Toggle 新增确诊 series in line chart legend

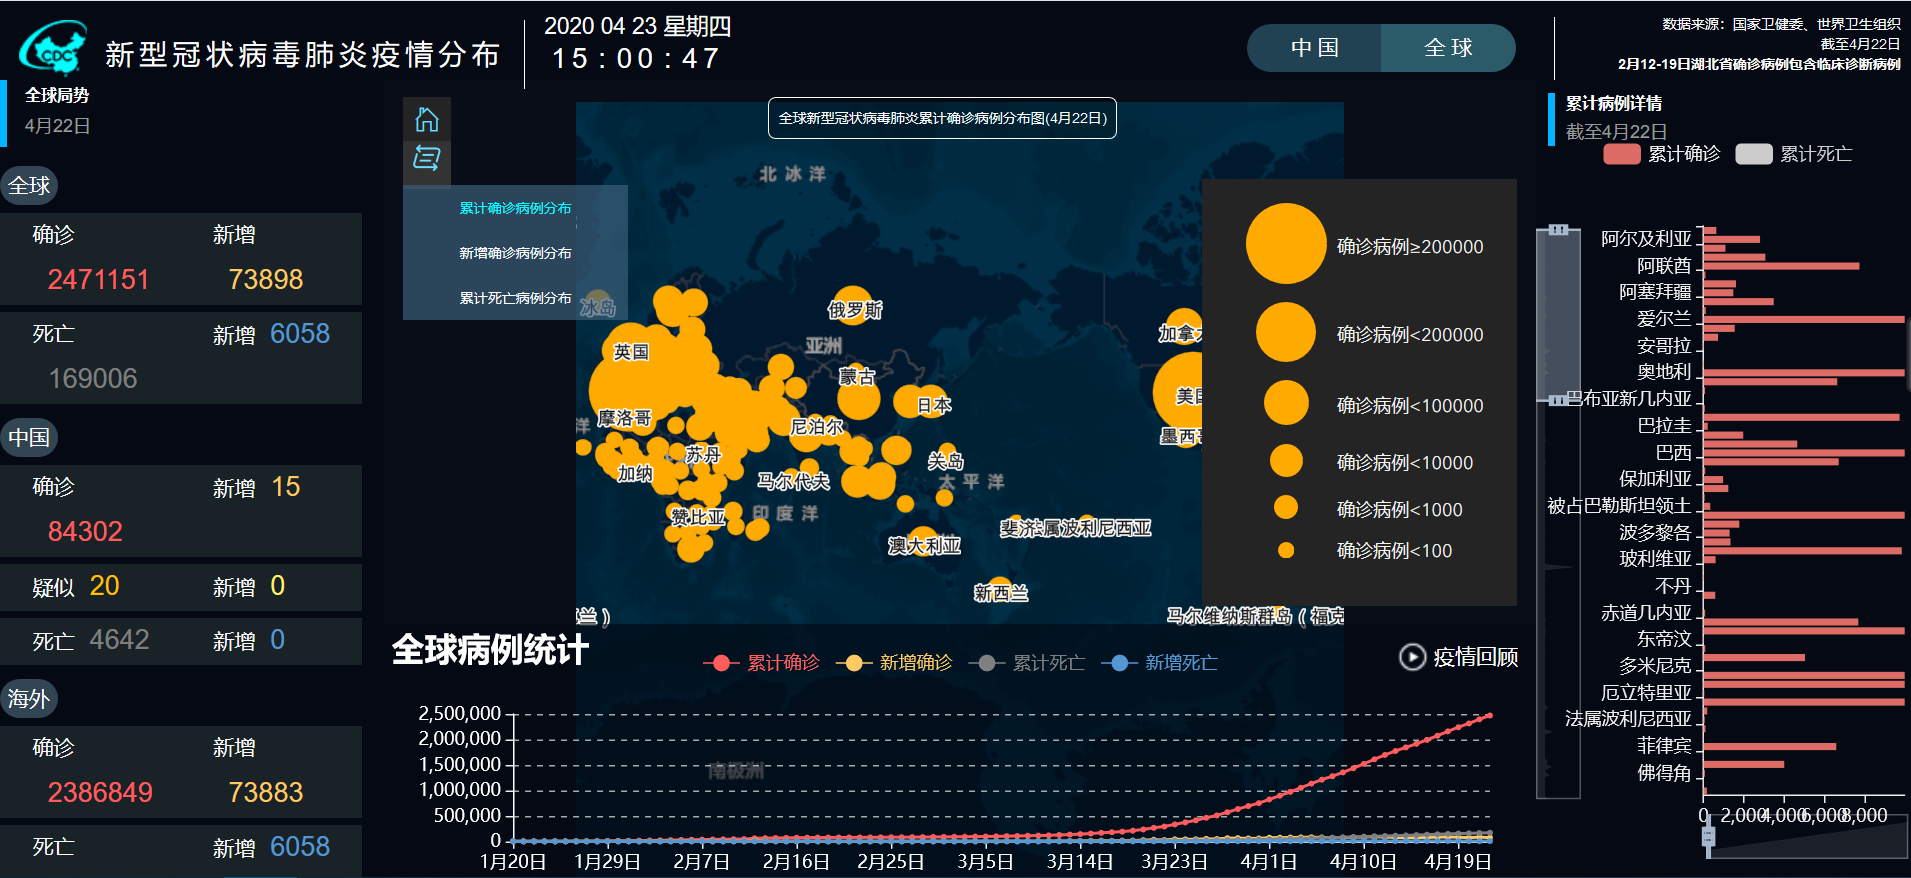pyautogui.click(x=898, y=663)
